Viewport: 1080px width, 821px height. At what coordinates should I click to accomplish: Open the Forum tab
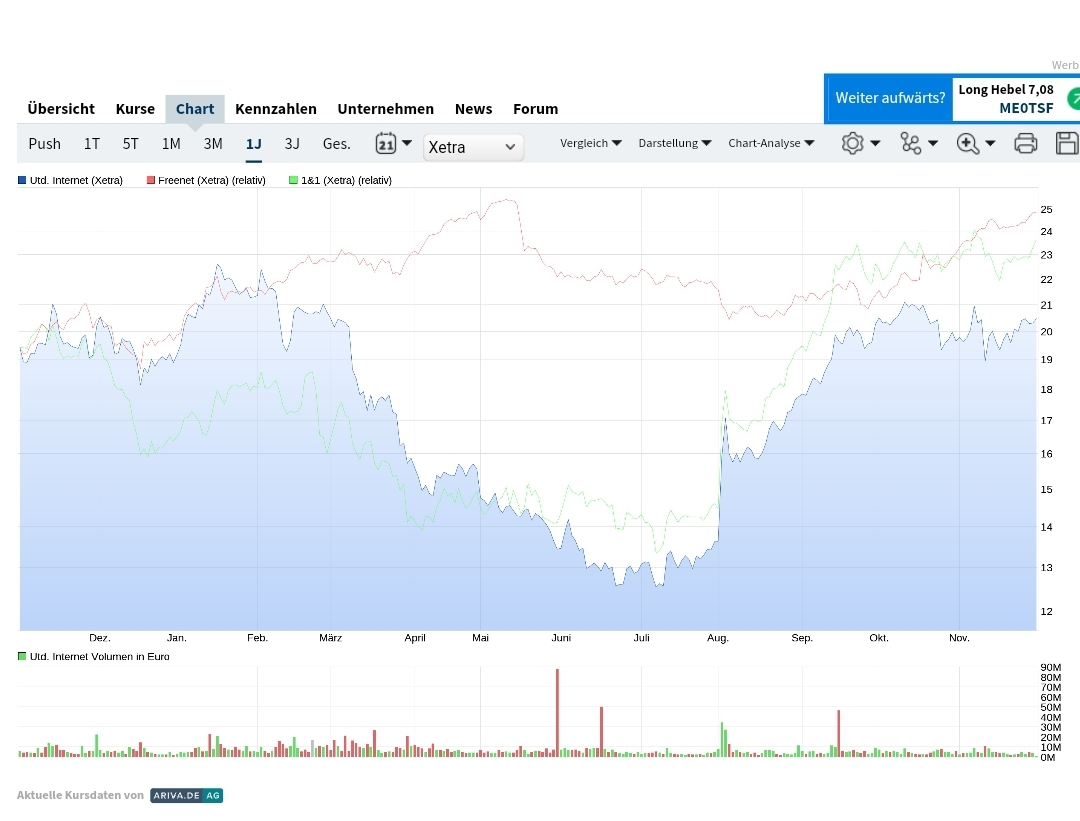(x=535, y=109)
